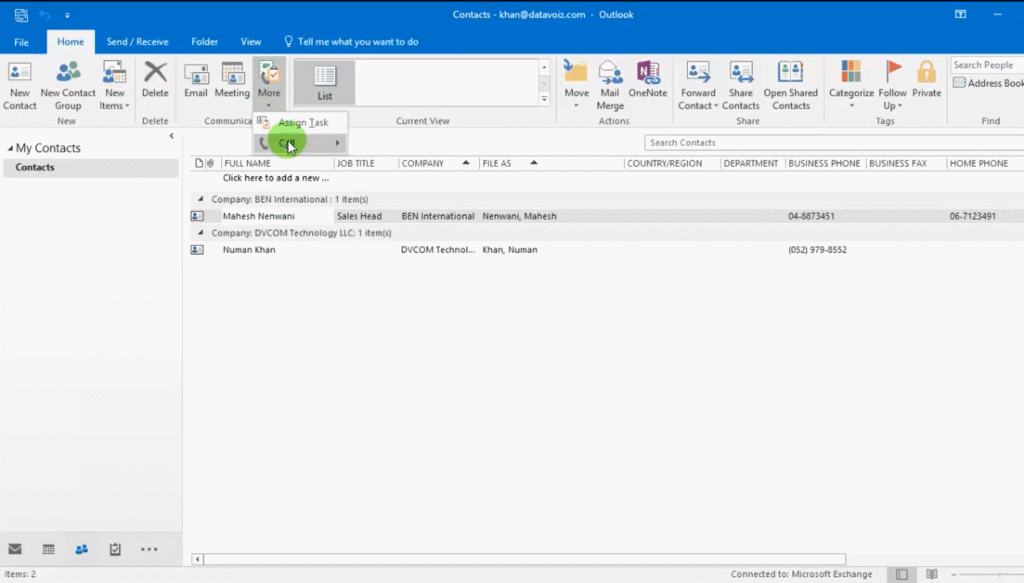Click home phone 06-7123491
1024x583 pixels.
pyautogui.click(x=972, y=216)
